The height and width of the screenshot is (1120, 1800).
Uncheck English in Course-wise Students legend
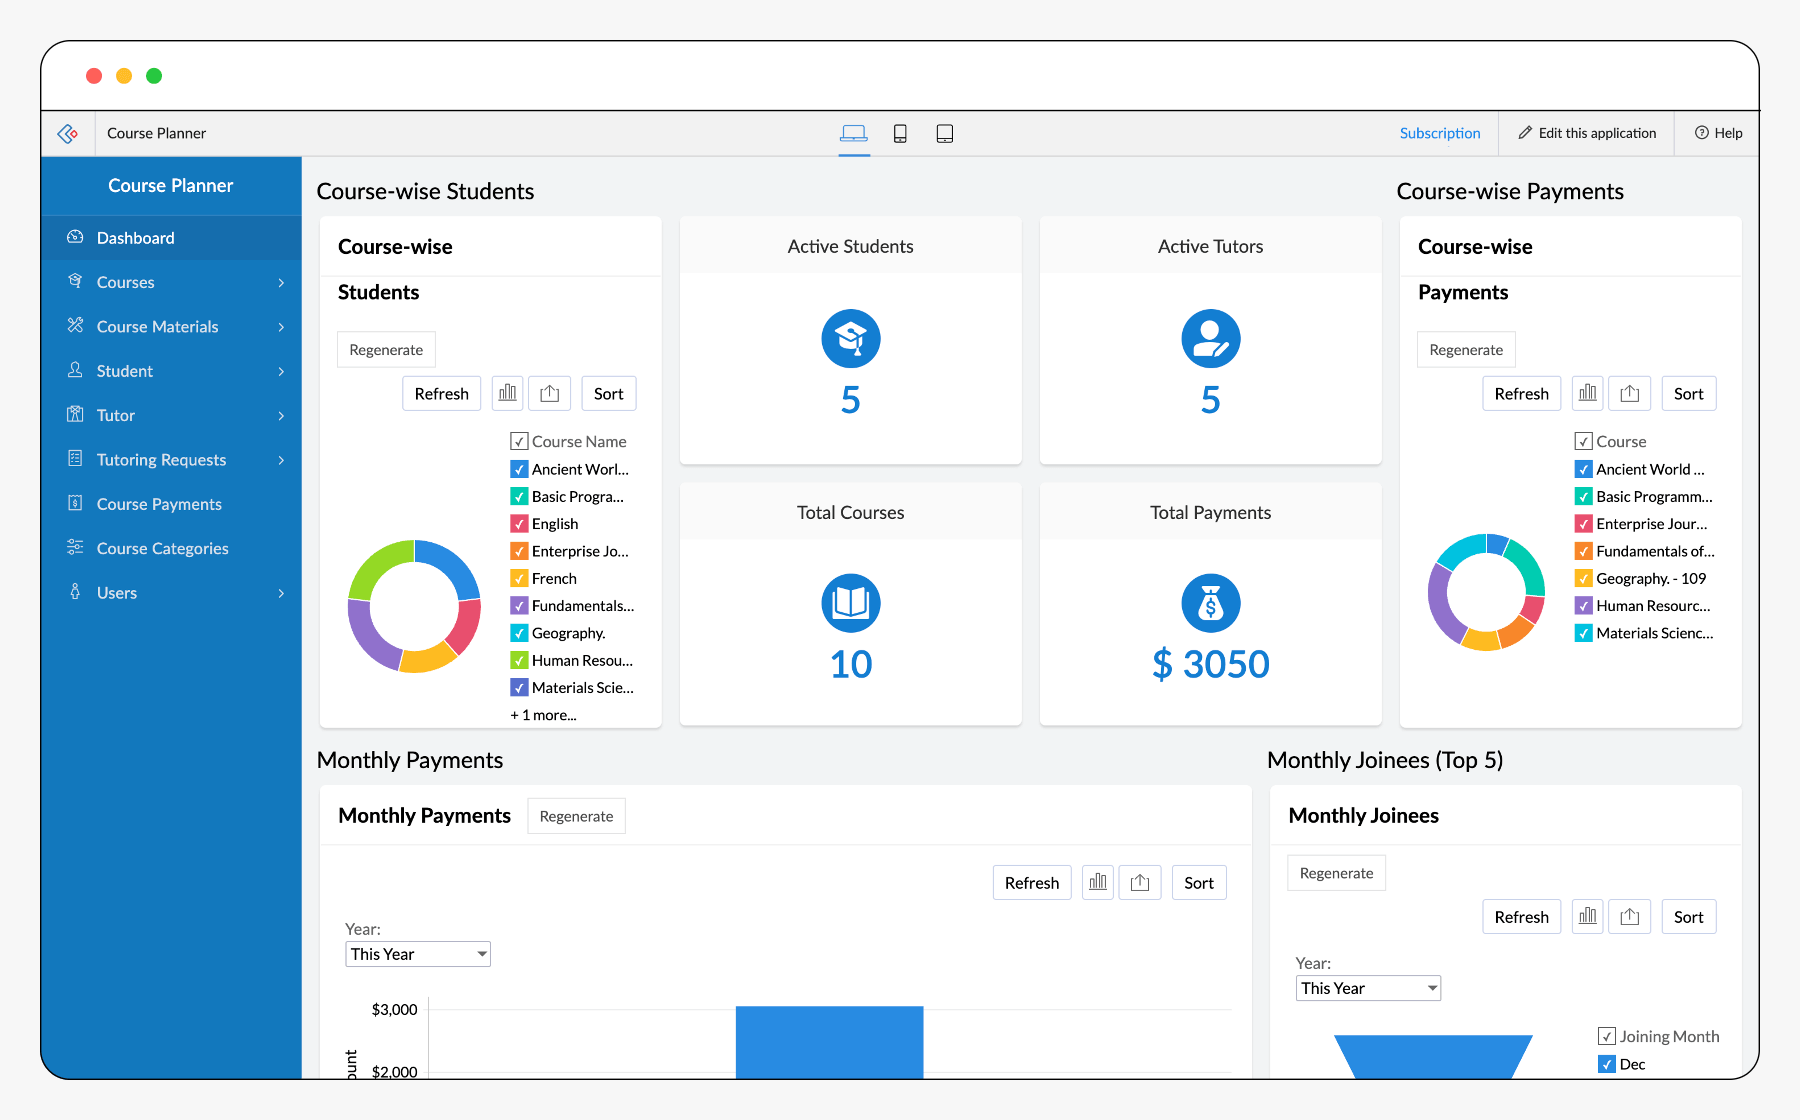(519, 524)
